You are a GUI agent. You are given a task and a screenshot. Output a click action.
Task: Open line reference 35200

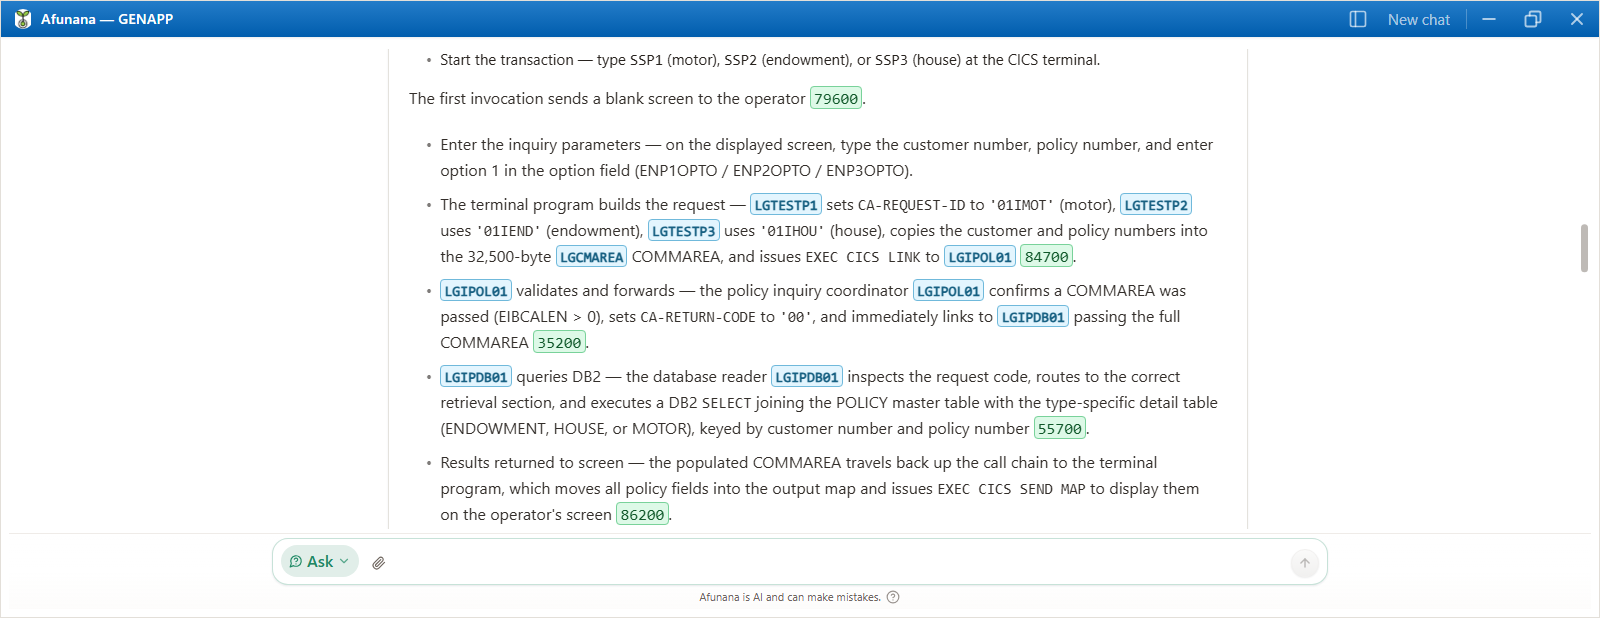[x=560, y=343]
